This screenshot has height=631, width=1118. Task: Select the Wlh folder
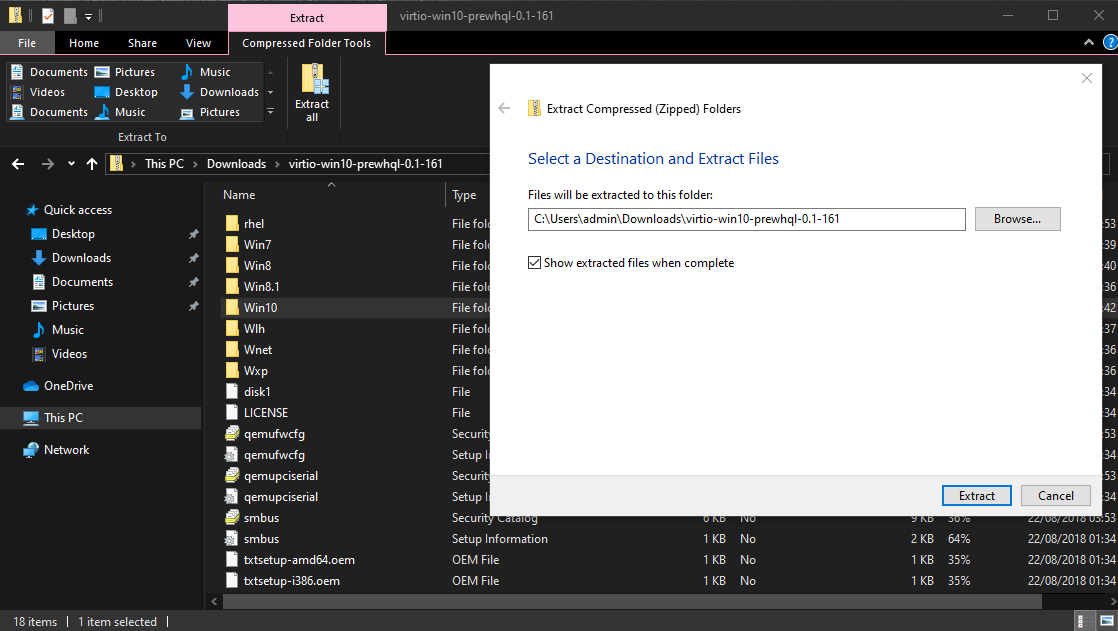click(245, 329)
